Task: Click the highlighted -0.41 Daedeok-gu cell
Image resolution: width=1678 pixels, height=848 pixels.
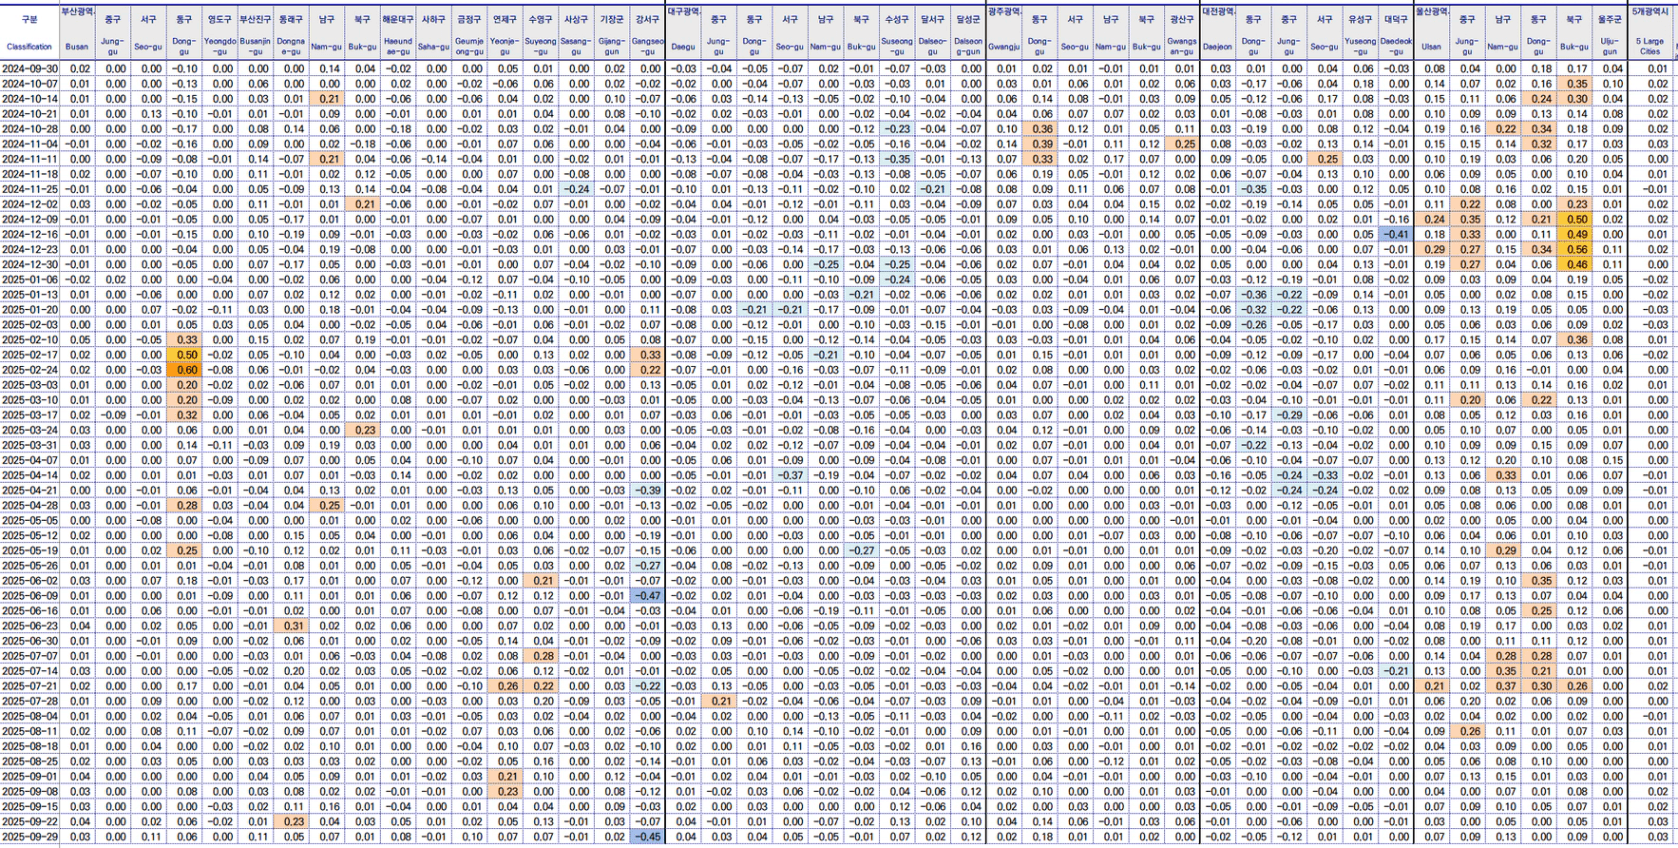Action: coord(1396,235)
